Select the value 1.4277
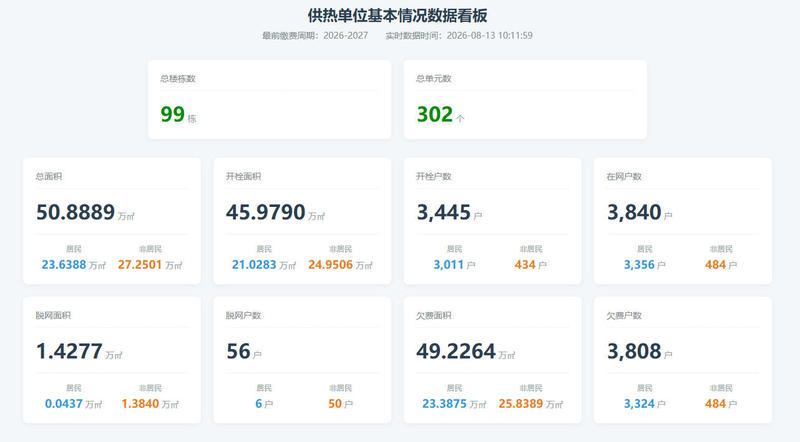 point(69,352)
